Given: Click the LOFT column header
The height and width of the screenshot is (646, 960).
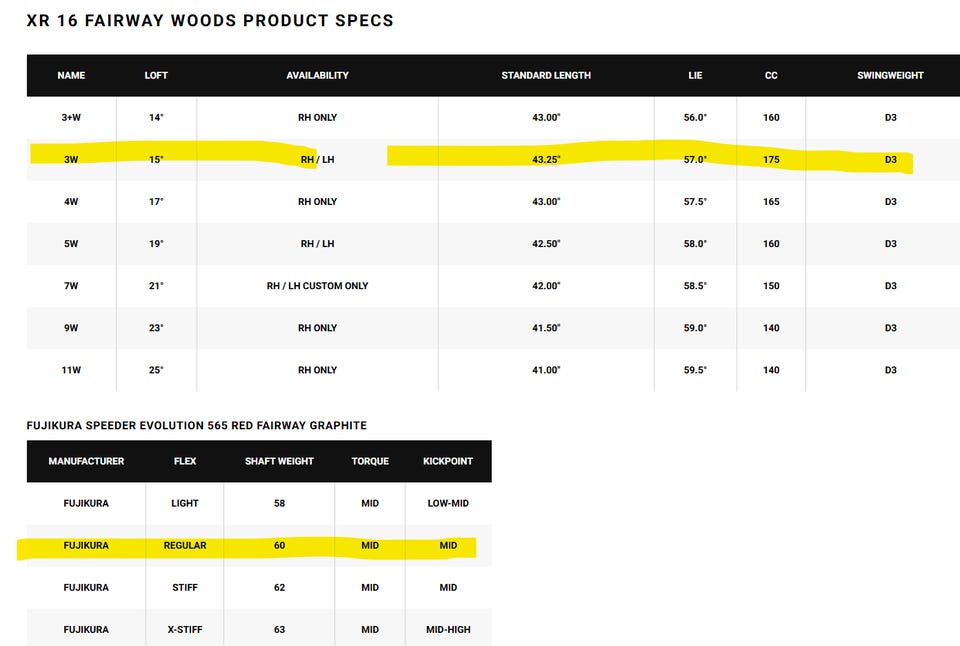Looking at the screenshot, I should [x=156, y=75].
